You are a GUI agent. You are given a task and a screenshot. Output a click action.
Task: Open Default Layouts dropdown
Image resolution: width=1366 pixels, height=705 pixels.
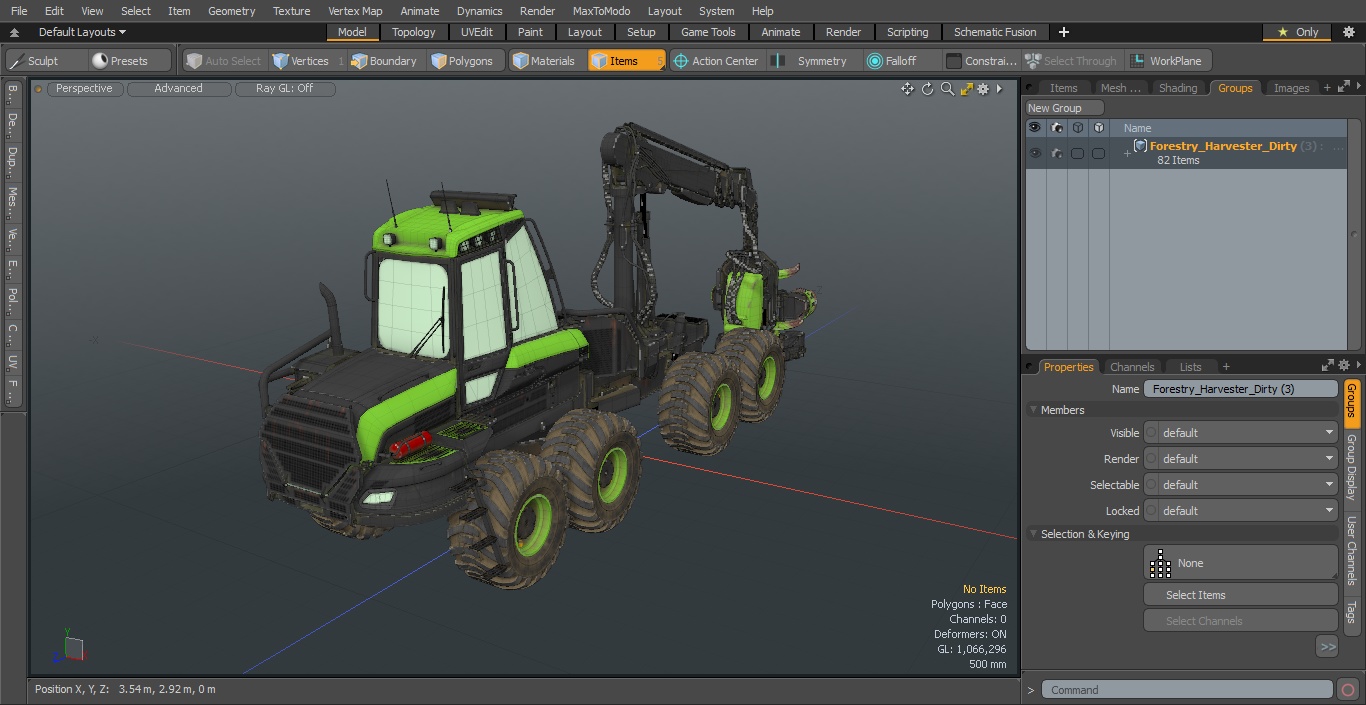(x=82, y=32)
